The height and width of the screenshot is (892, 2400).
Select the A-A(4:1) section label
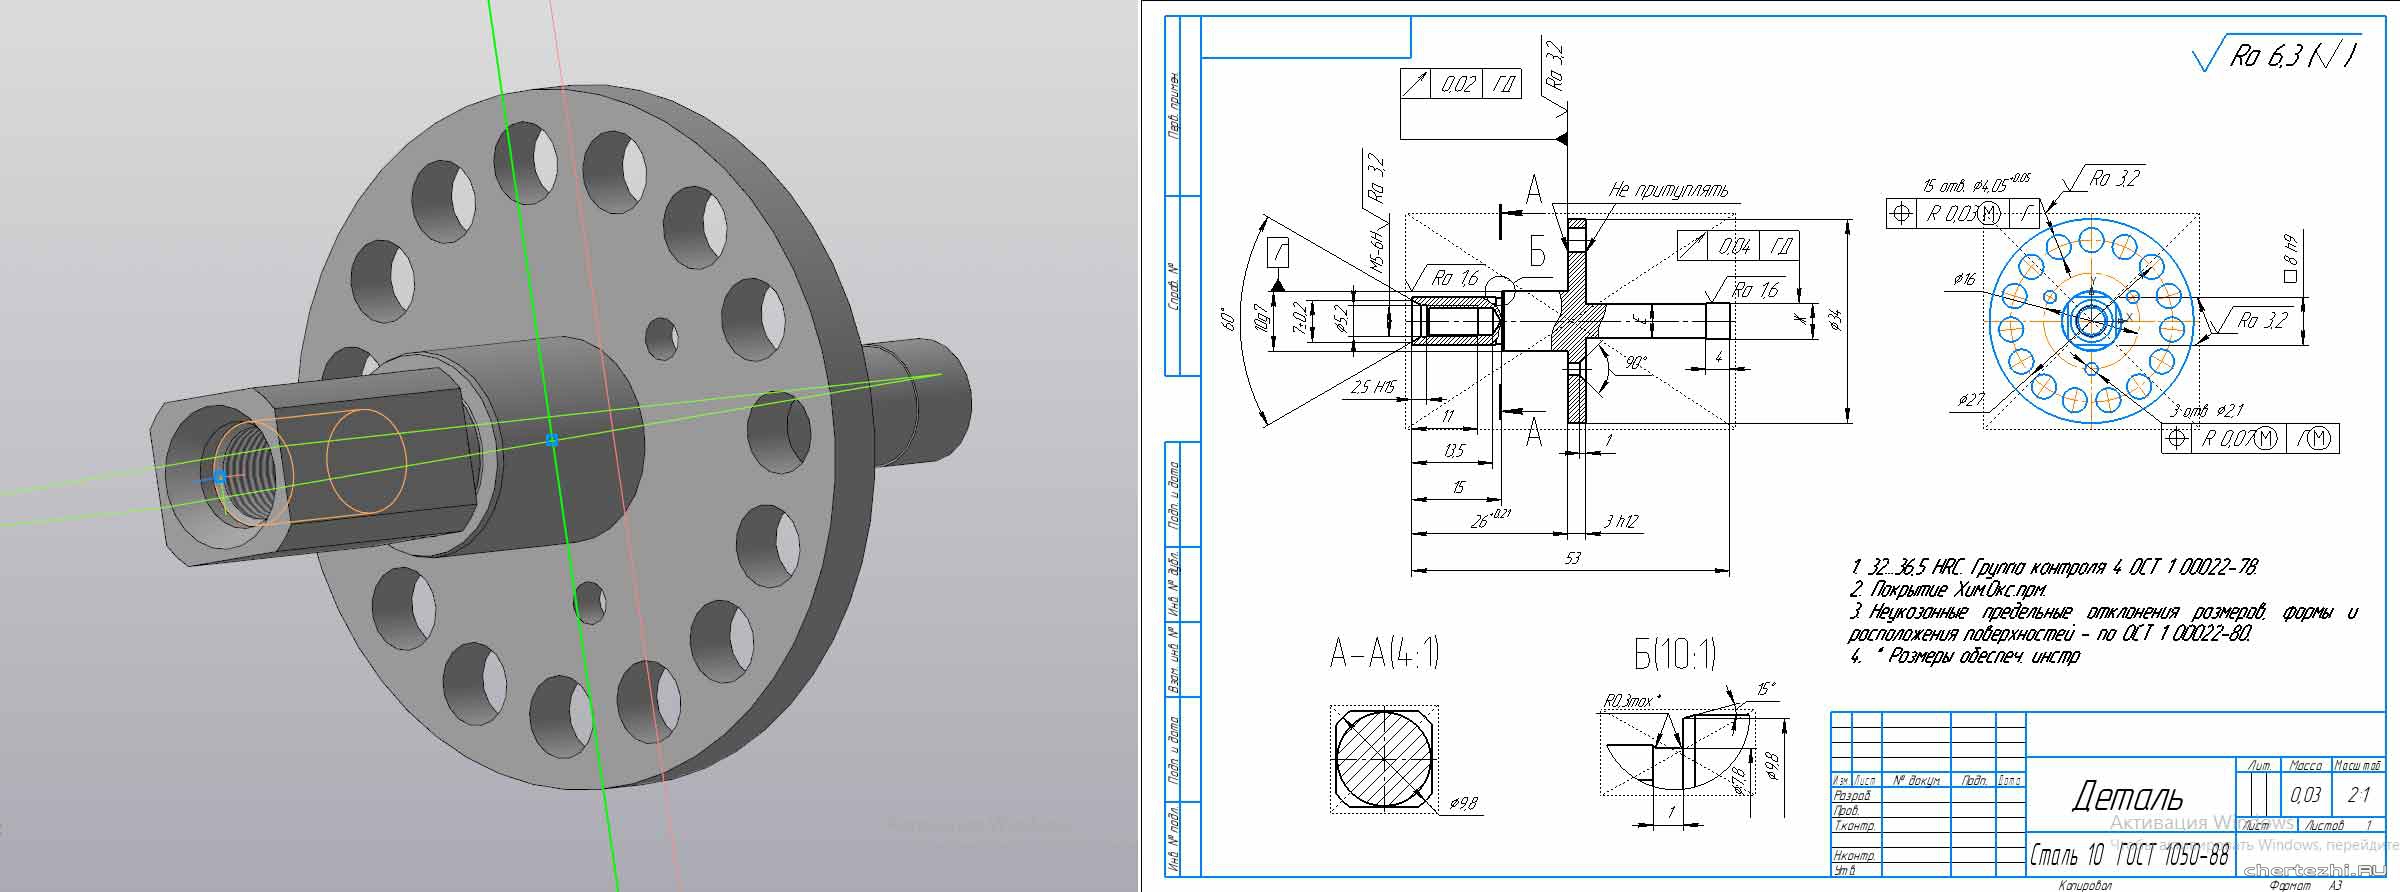tap(1384, 654)
